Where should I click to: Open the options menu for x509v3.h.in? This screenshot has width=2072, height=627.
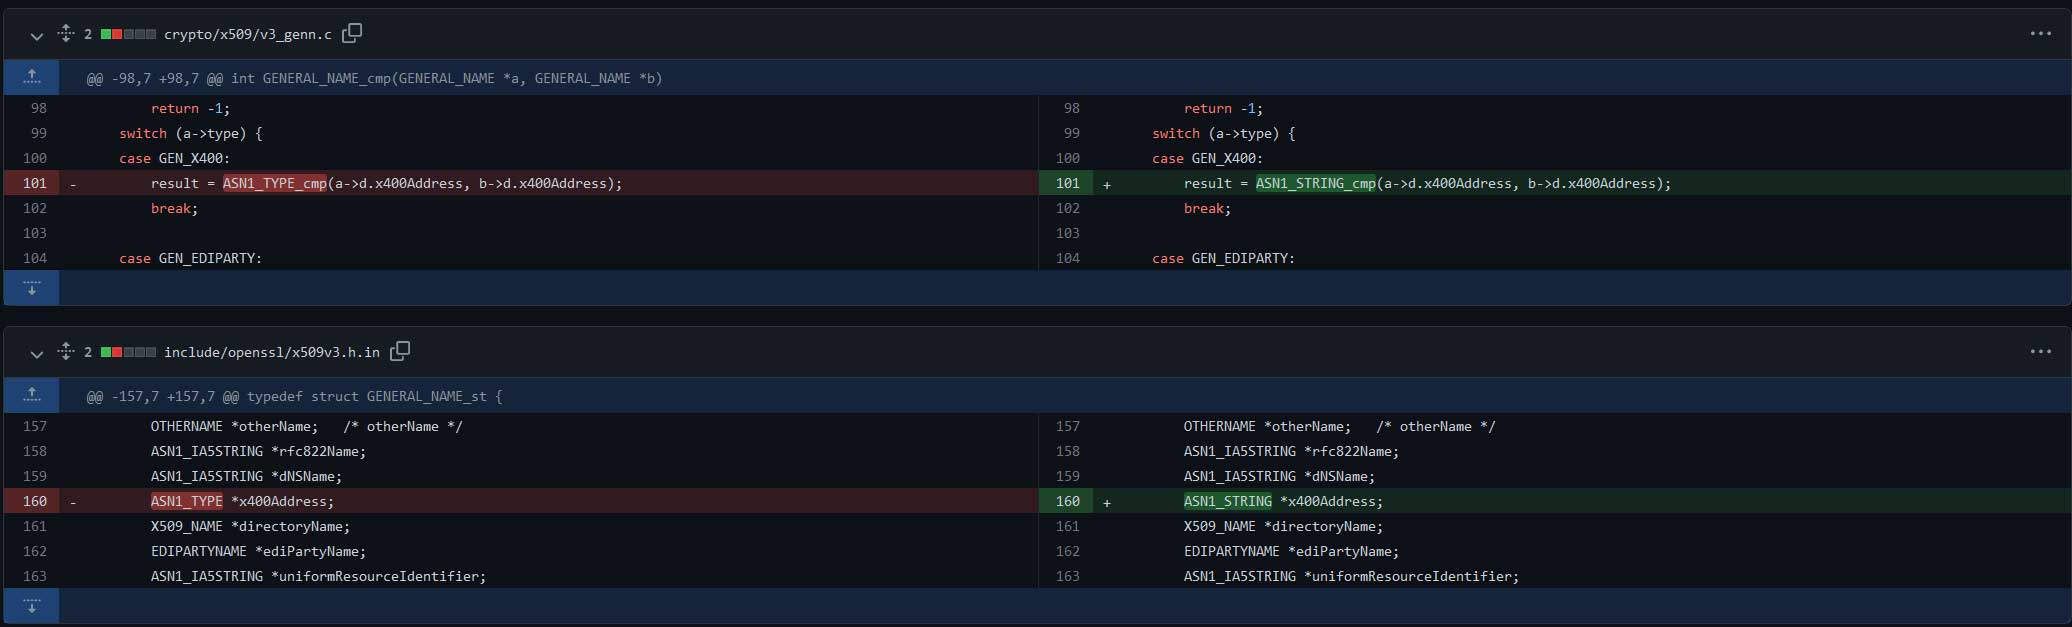[x=2040, y=352]
